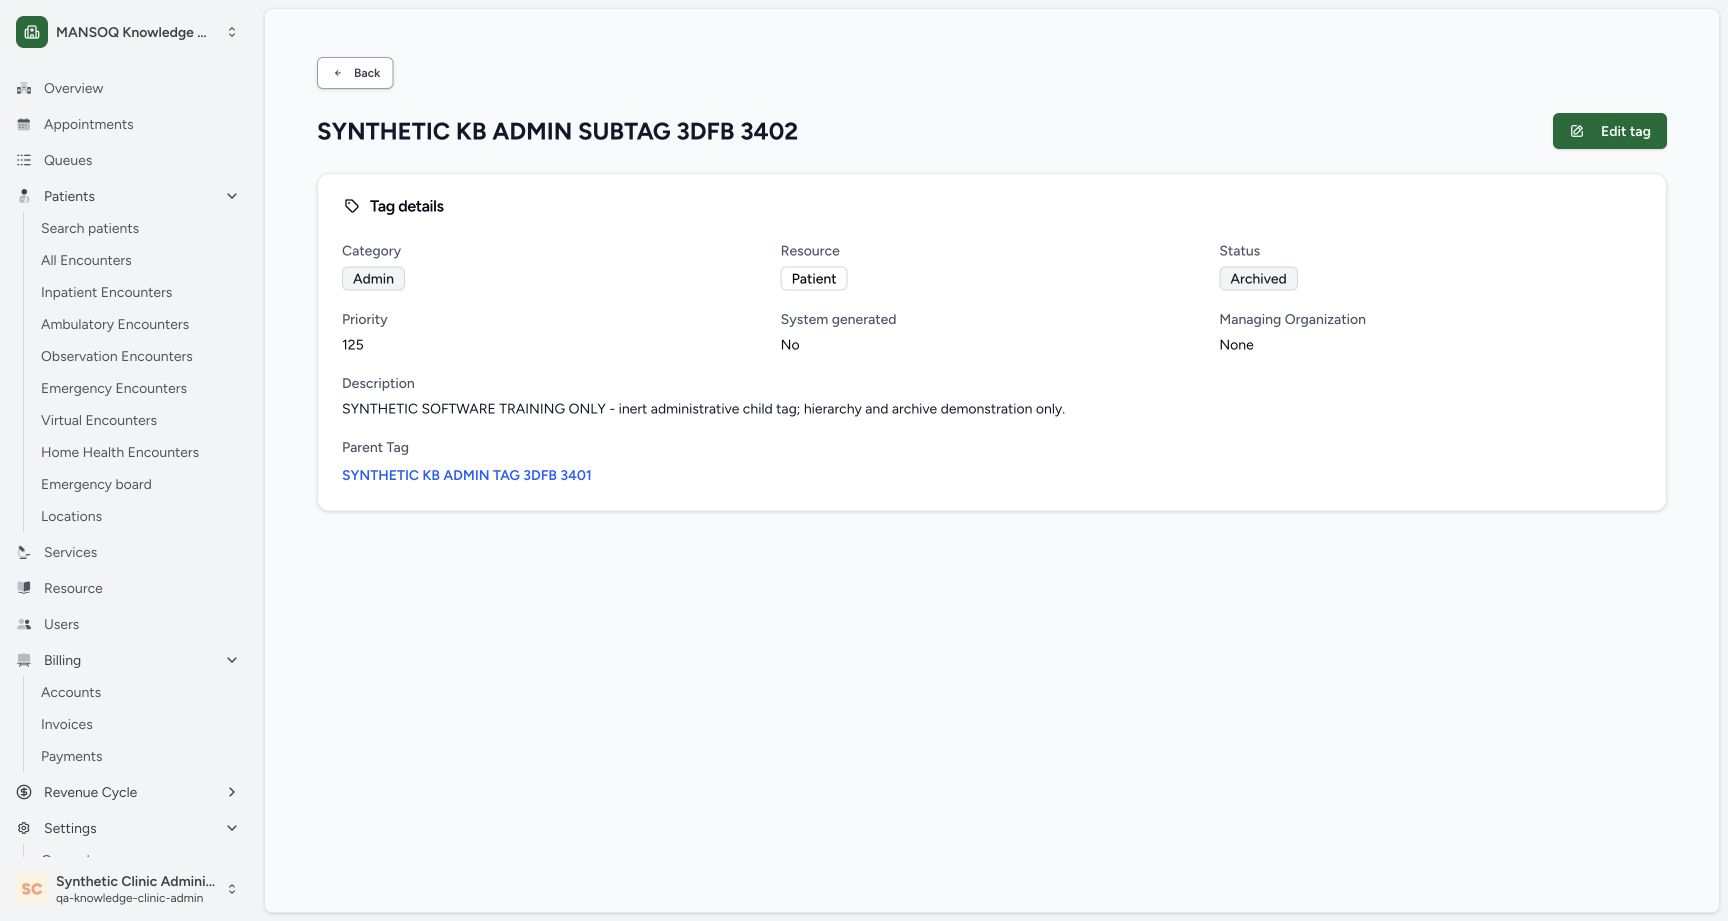Open Payments page

click(72, 756)
